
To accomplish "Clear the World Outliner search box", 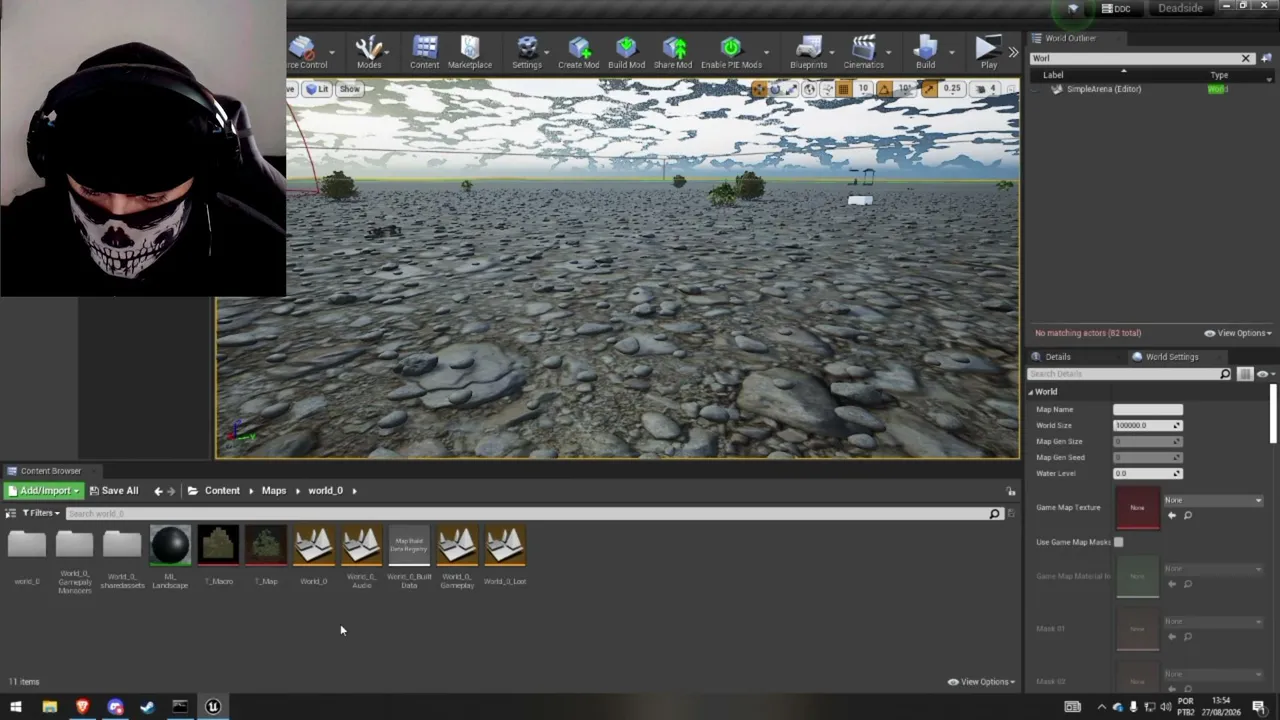I will pyautogui.click(x=1246, y=58).
